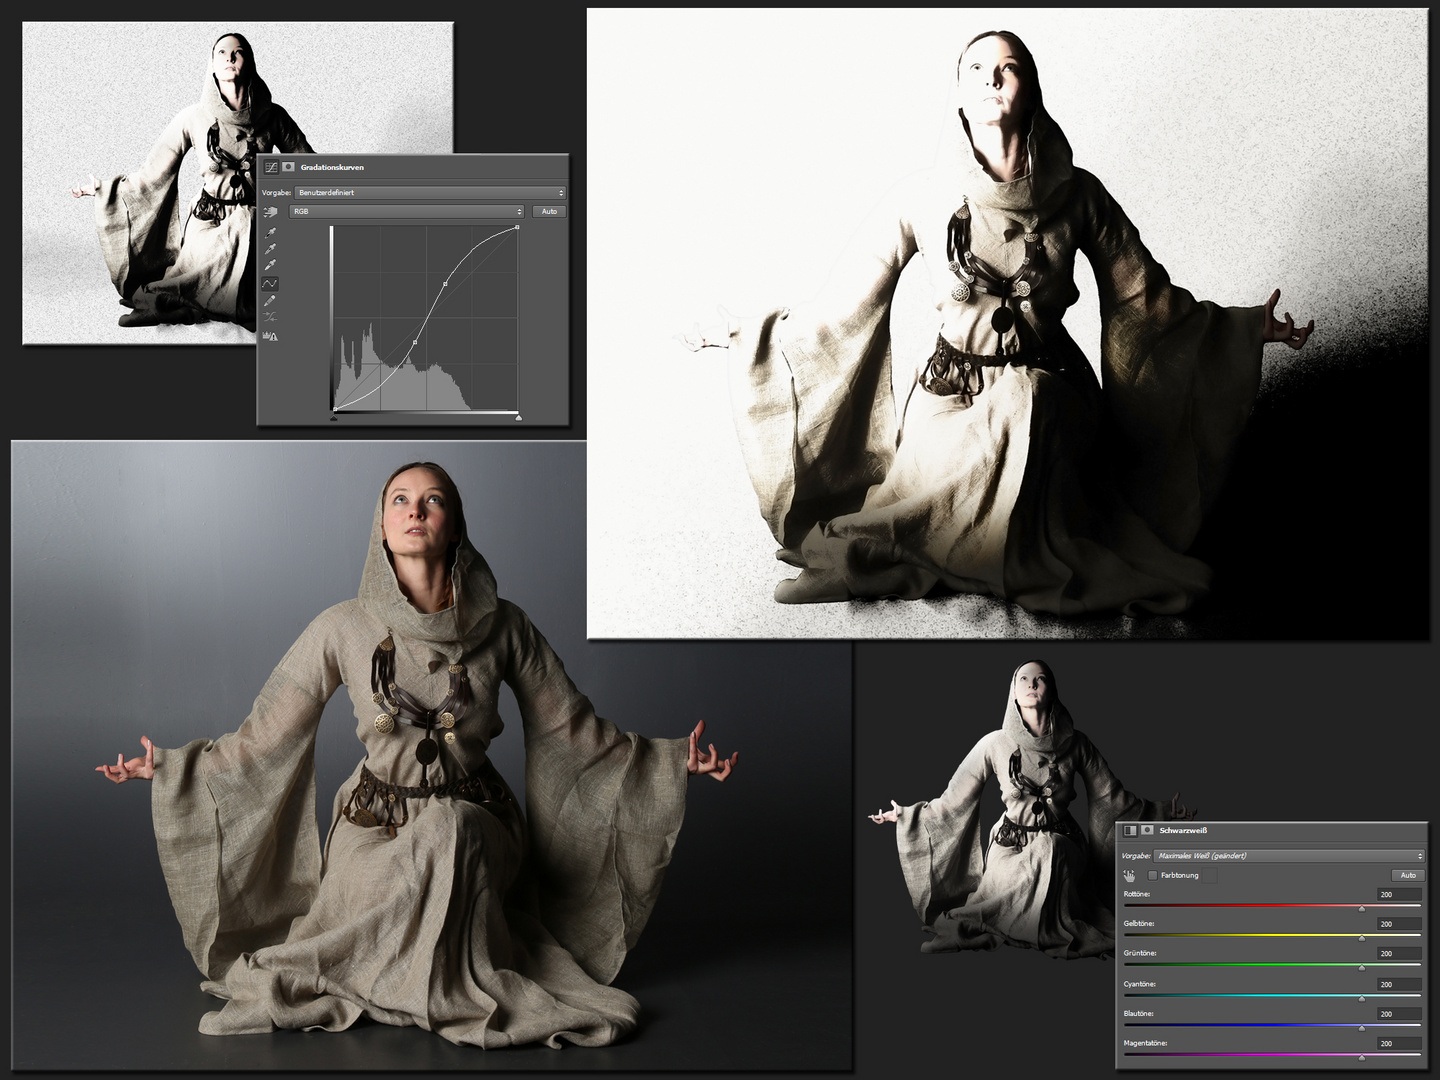Click the Gelbtöne slider handle

[x=1362, y=938]
